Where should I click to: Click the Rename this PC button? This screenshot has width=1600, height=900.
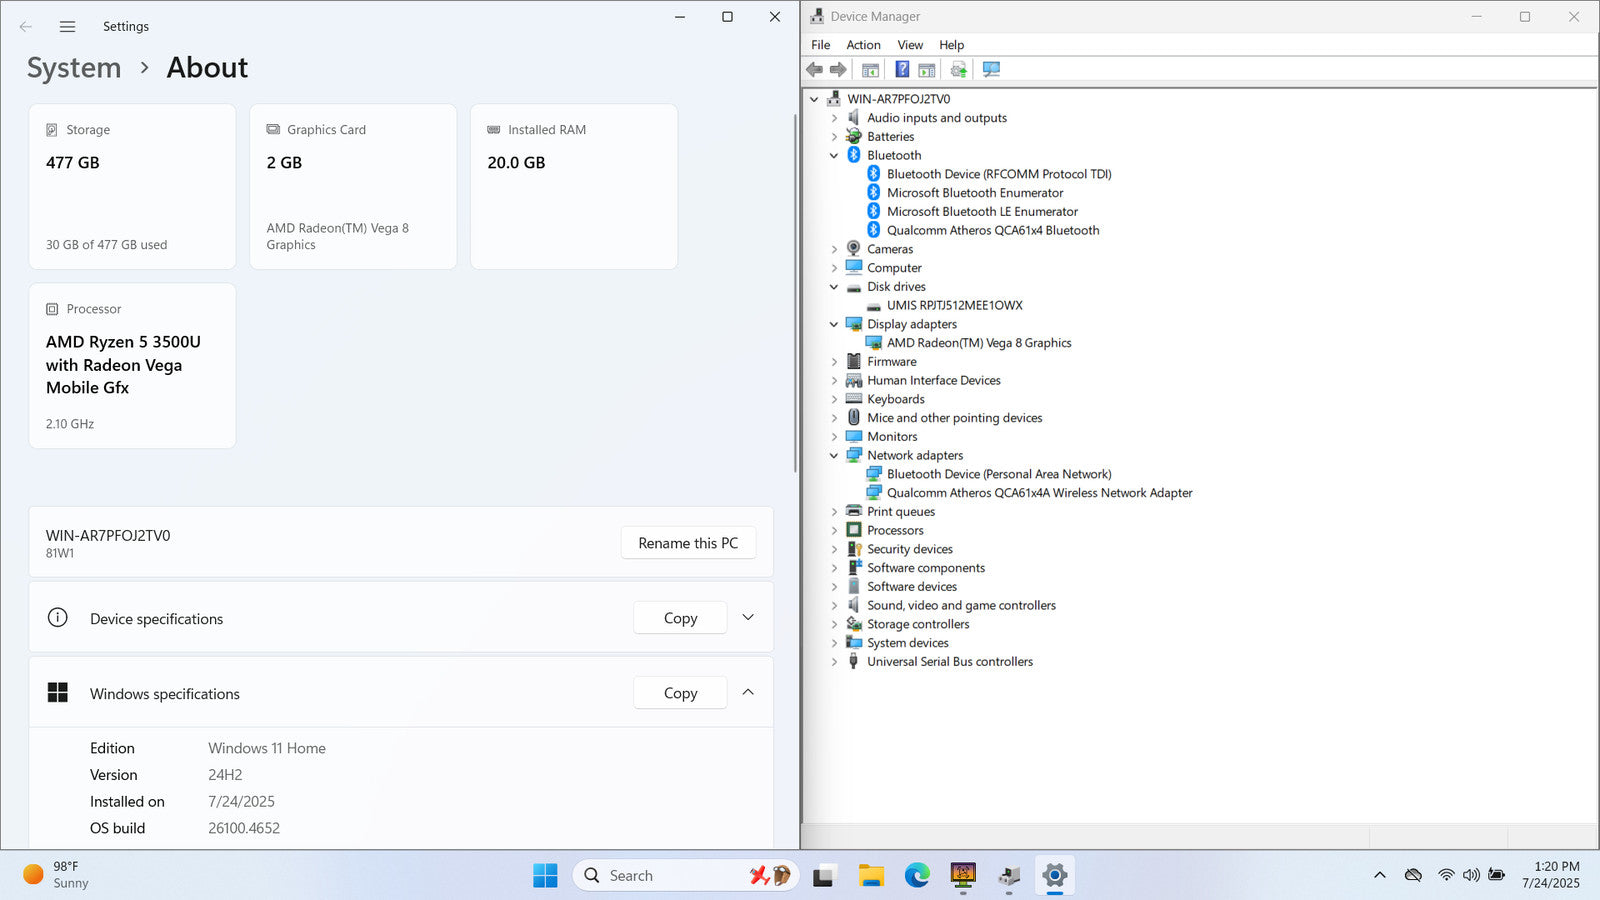(688, 543)
